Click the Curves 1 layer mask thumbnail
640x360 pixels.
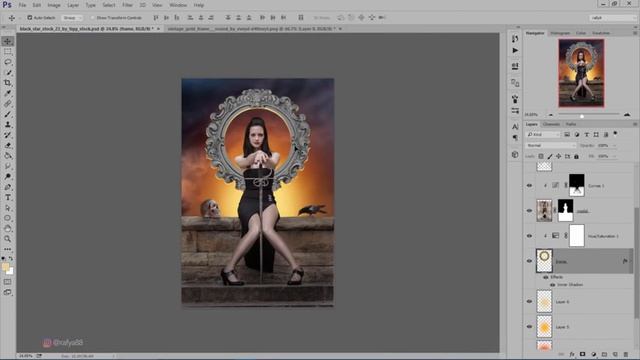[x=576, y=185]
